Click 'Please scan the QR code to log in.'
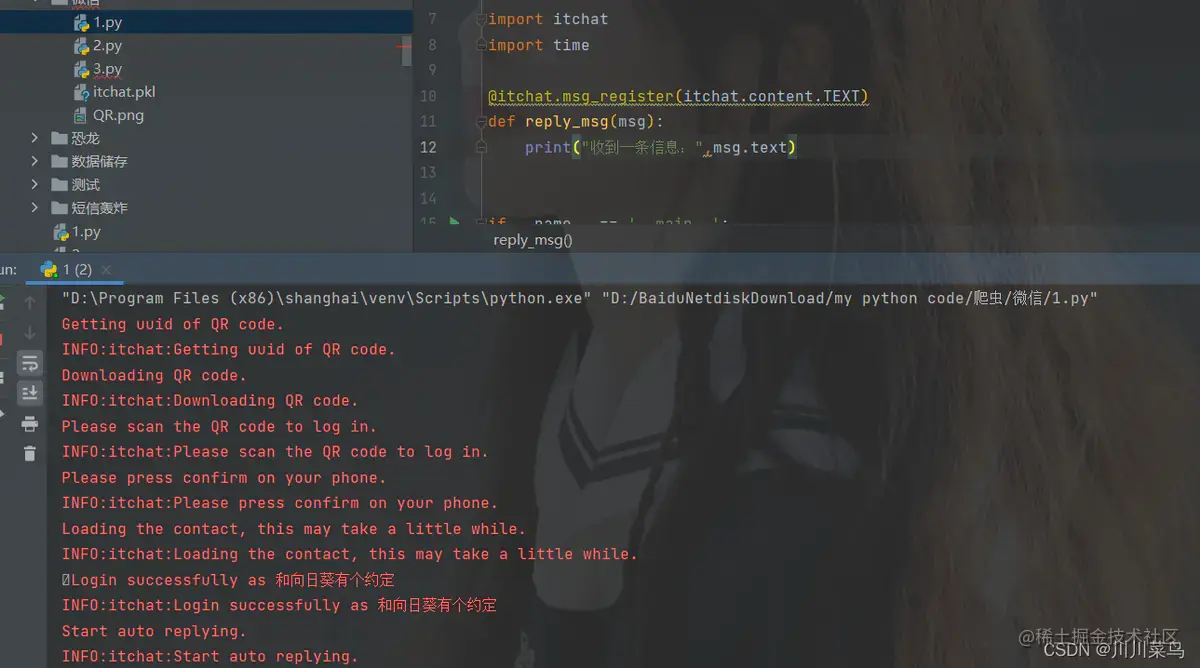The image size is (1200, 668). (x=219, y=426)
